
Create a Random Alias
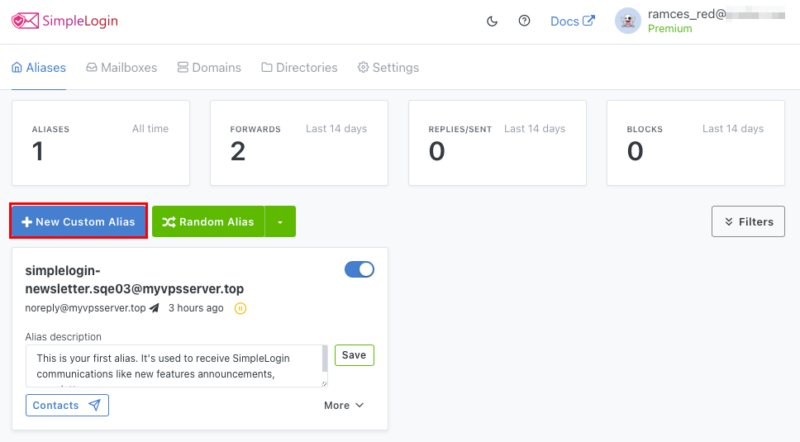pyautogui.click(x=208, y=222)
